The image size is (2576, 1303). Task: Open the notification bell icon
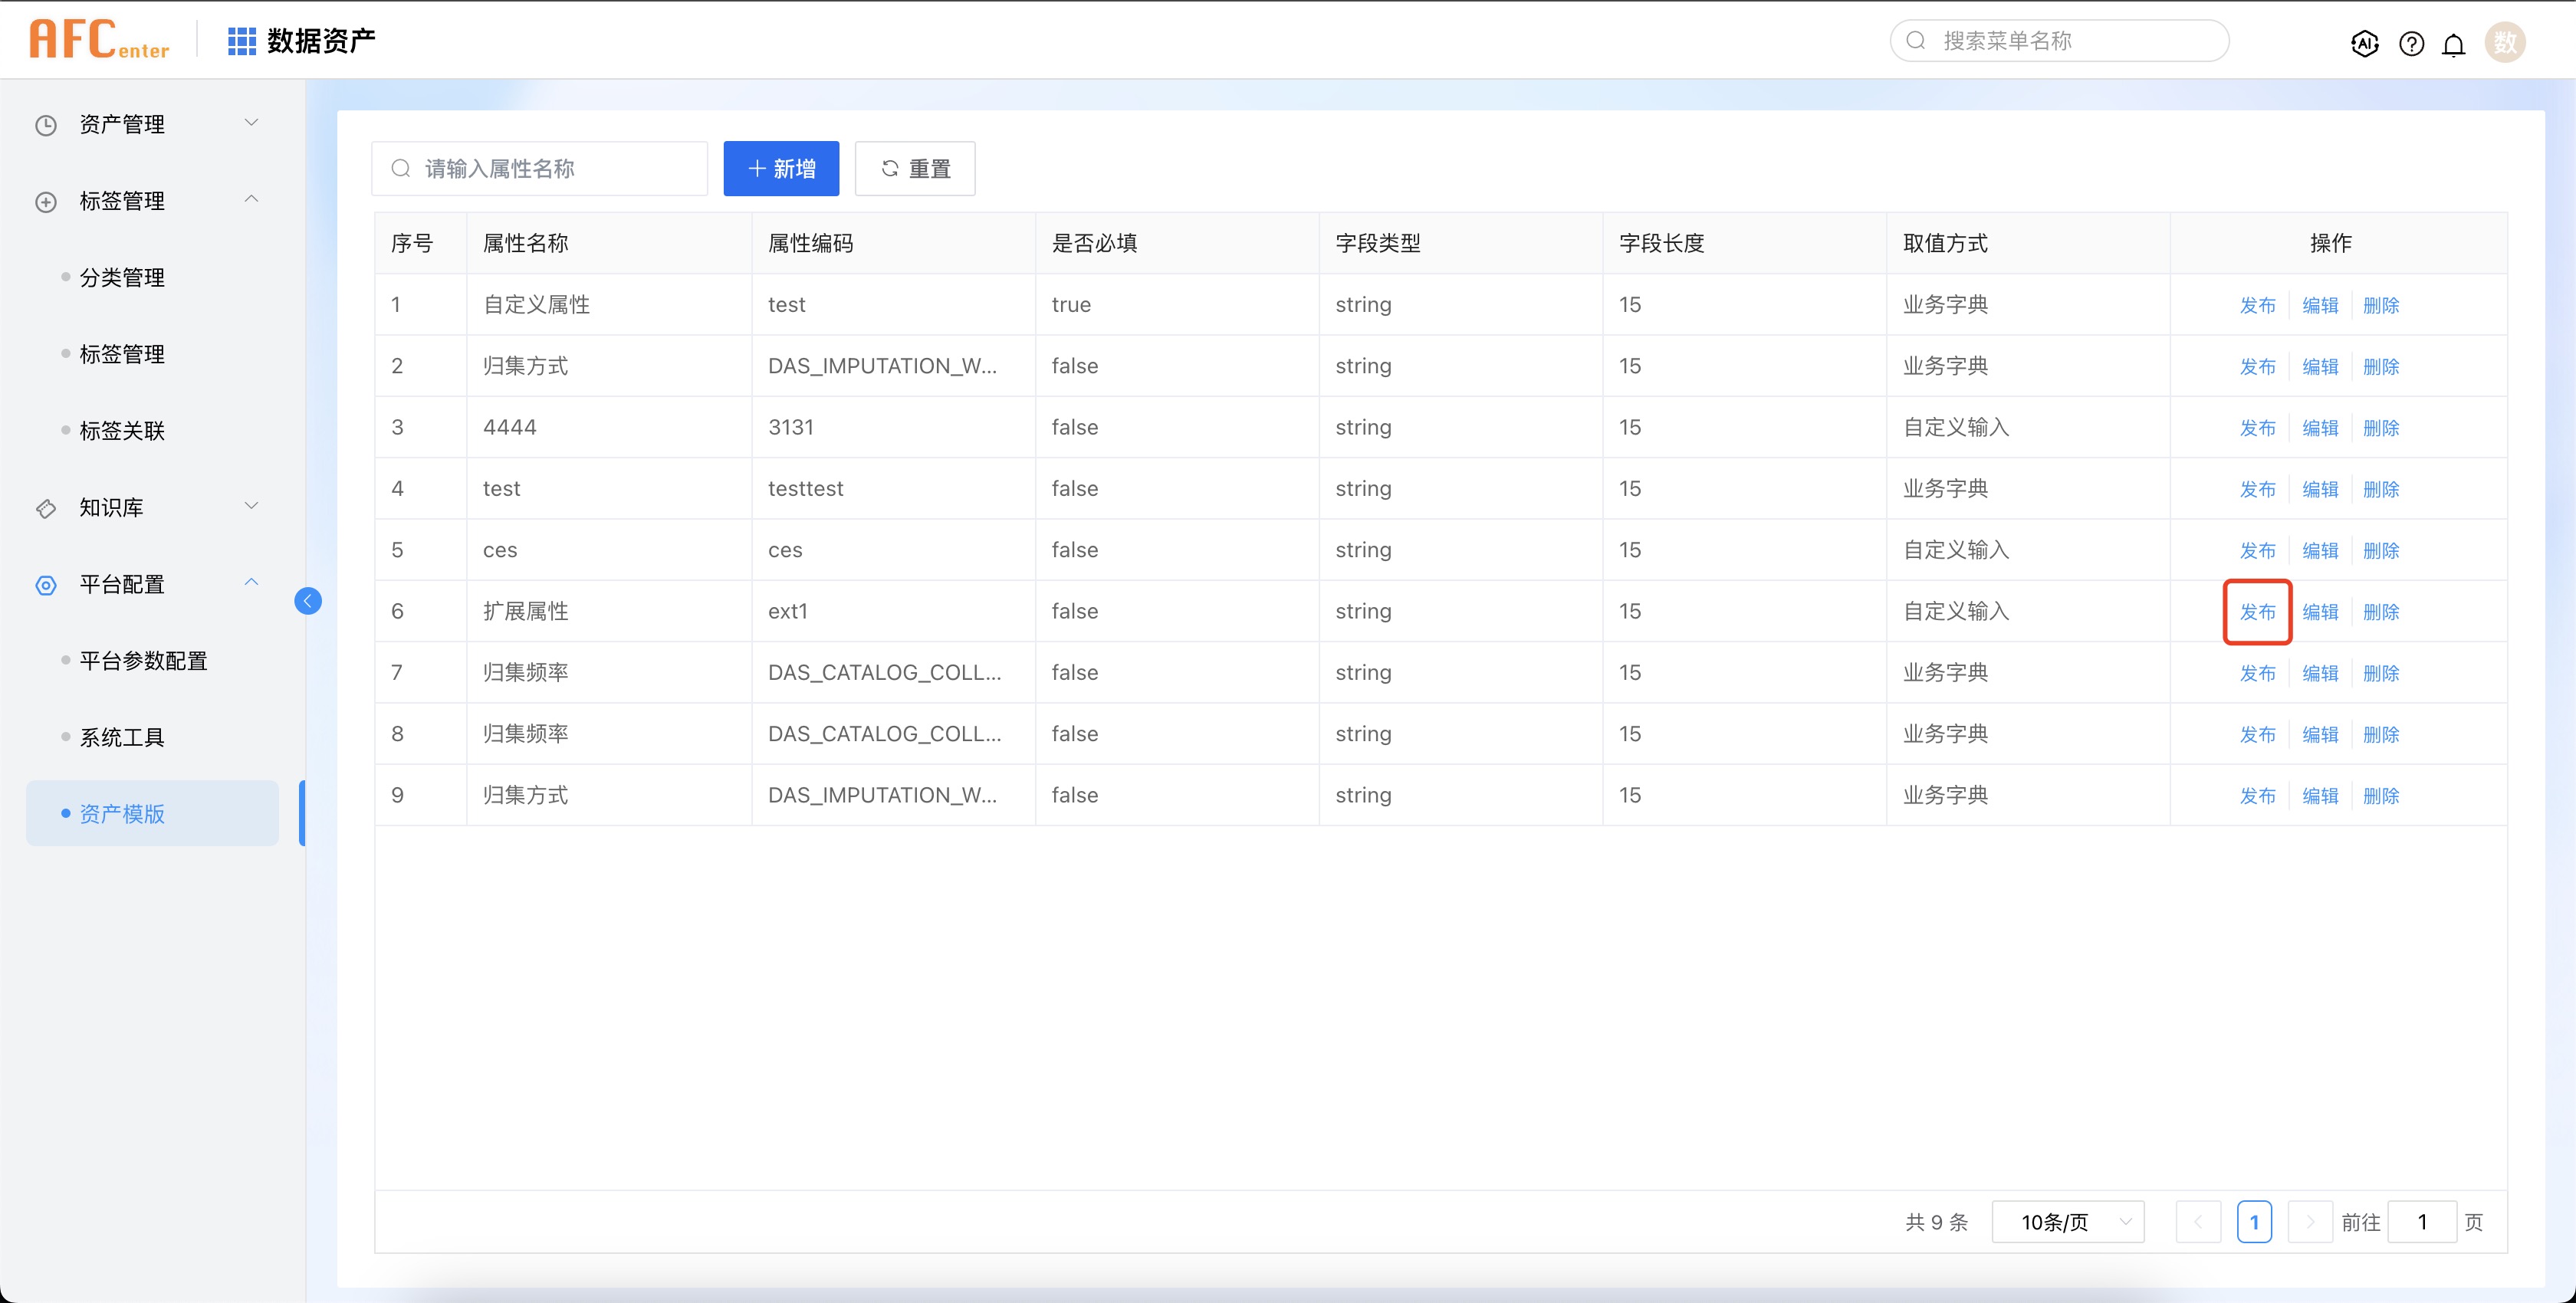tap(2453, 44)
